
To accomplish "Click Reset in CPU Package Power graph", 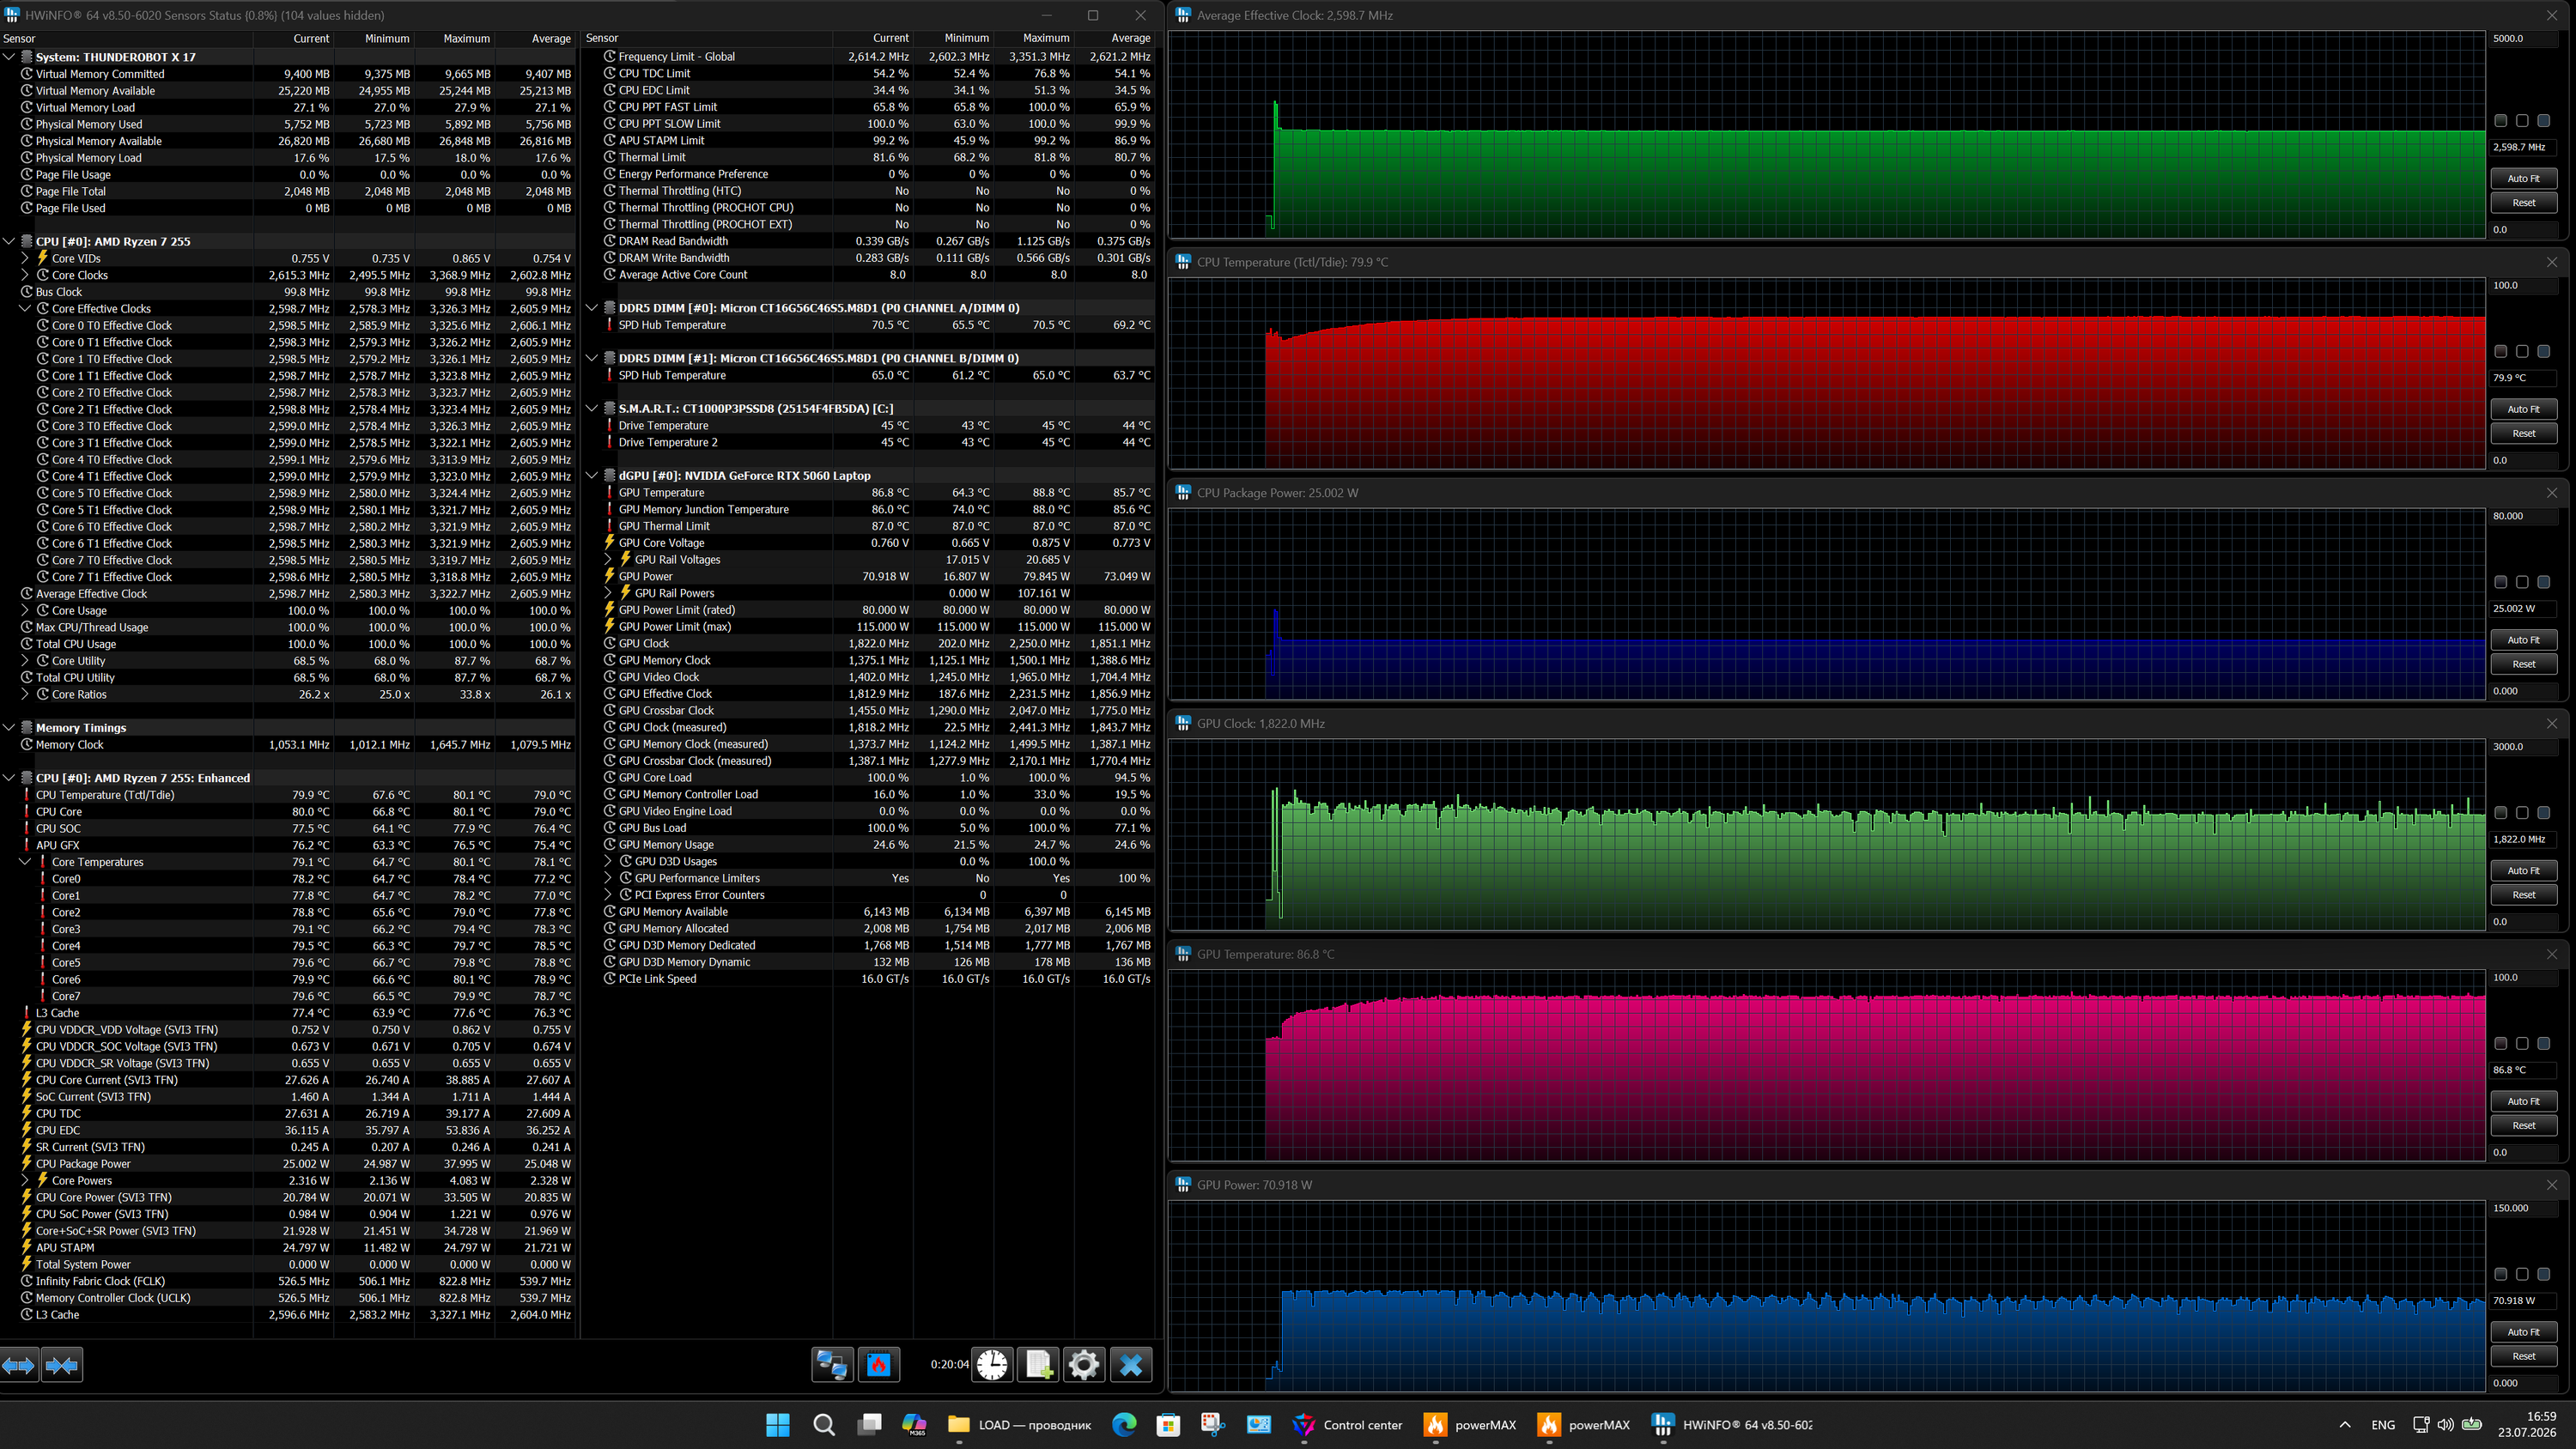I will click(x=2523, y=664).
